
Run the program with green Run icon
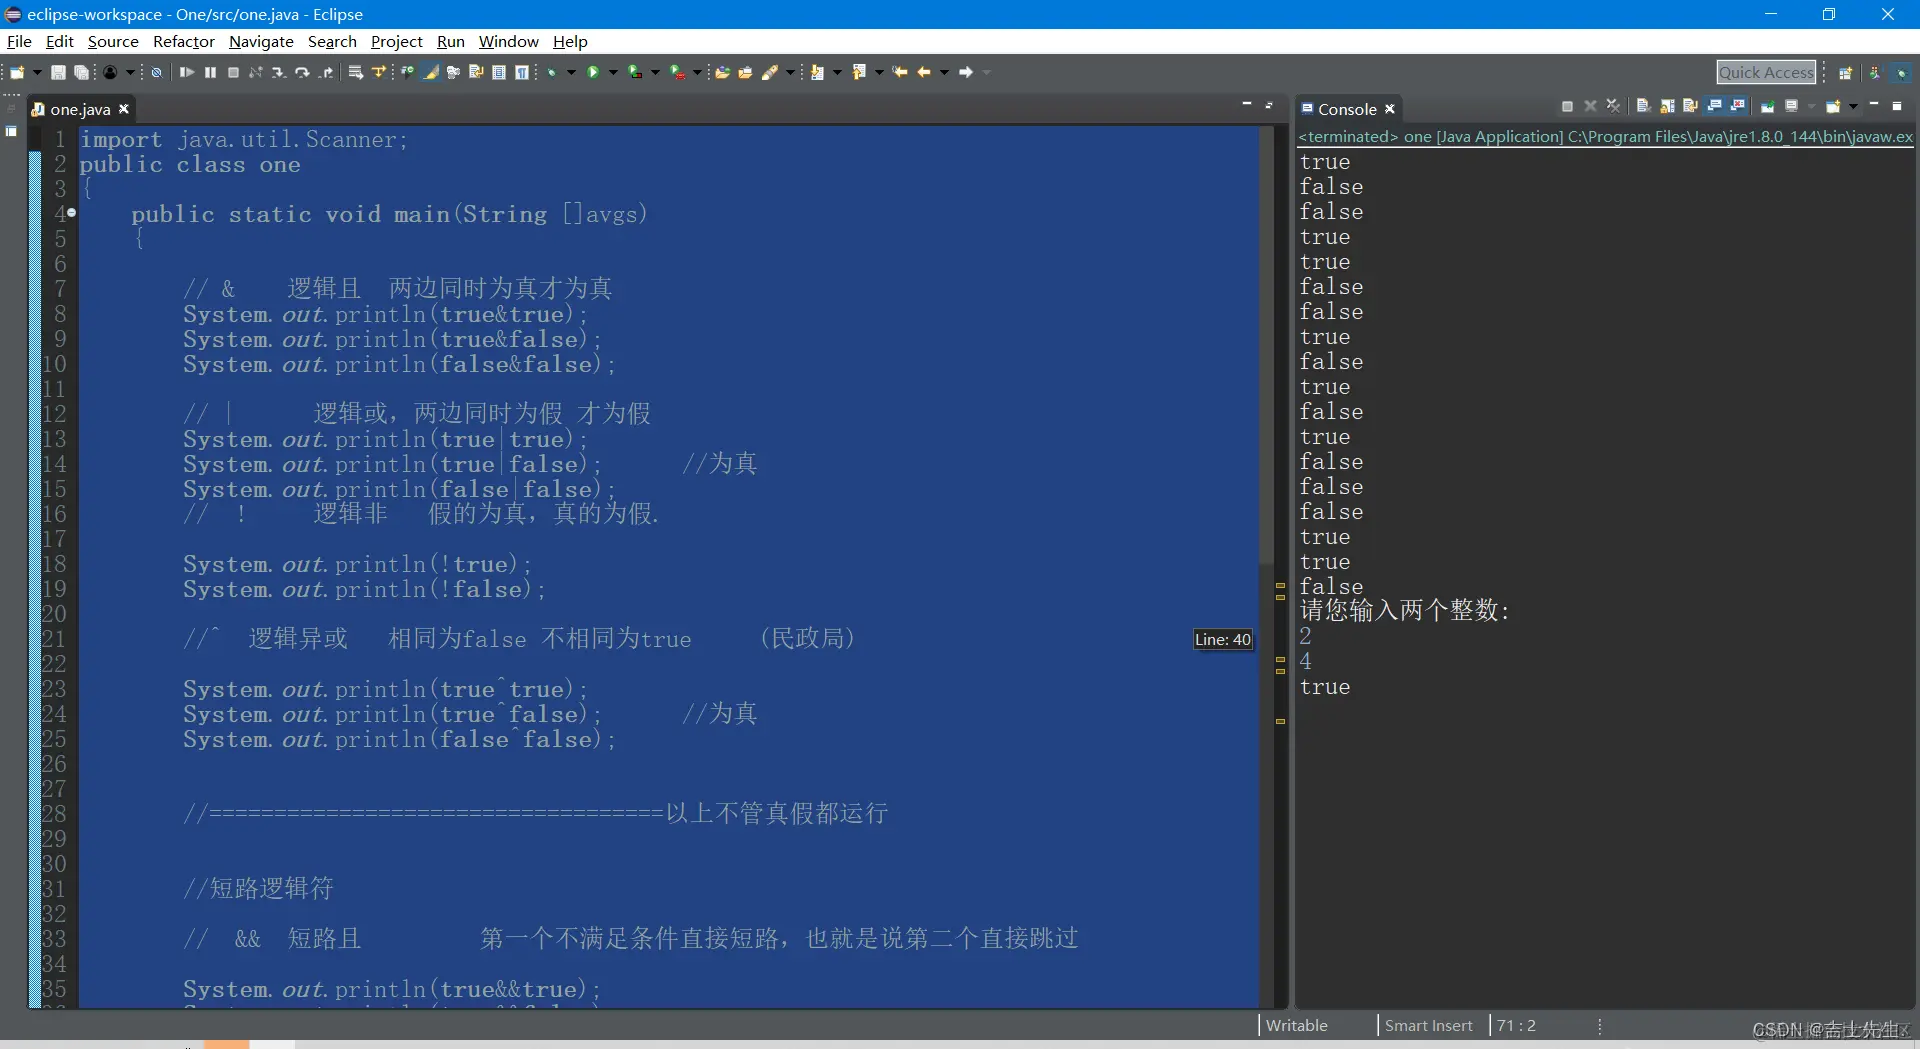[593, 72]
